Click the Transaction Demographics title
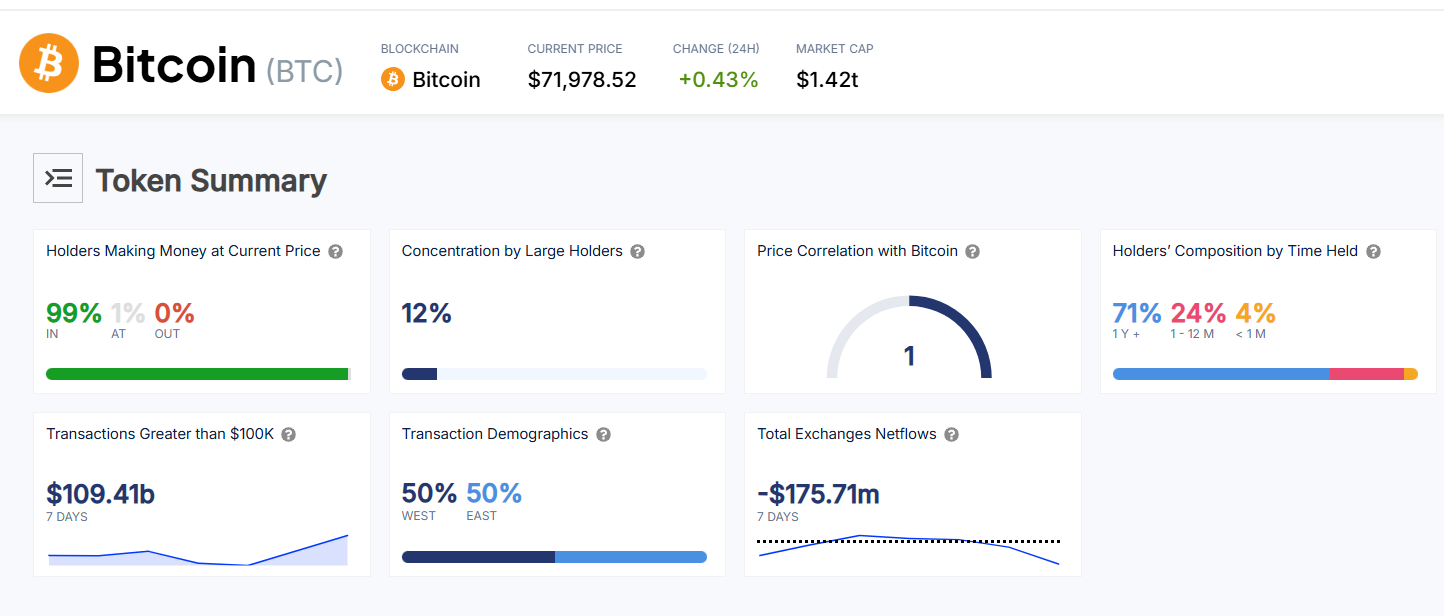The image size is (1444, 616). tap(495, 434)
